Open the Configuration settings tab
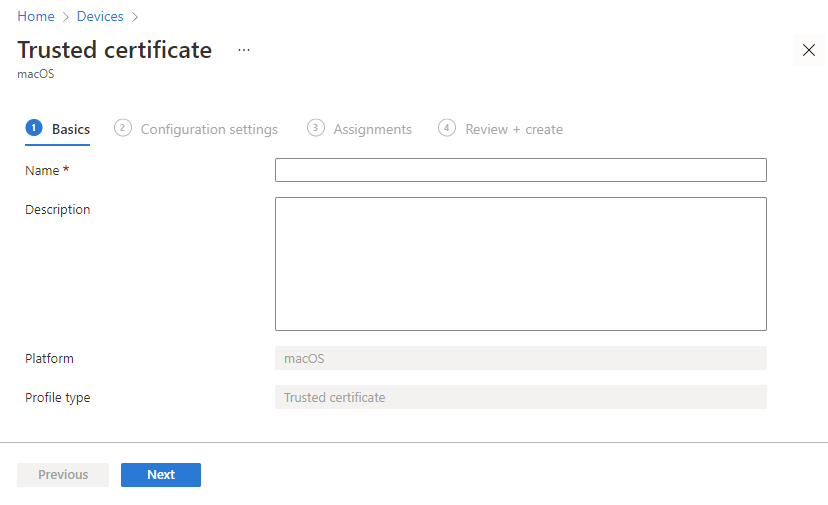The width and height of the screenshot is (828, 505). (x=209, y=129)
